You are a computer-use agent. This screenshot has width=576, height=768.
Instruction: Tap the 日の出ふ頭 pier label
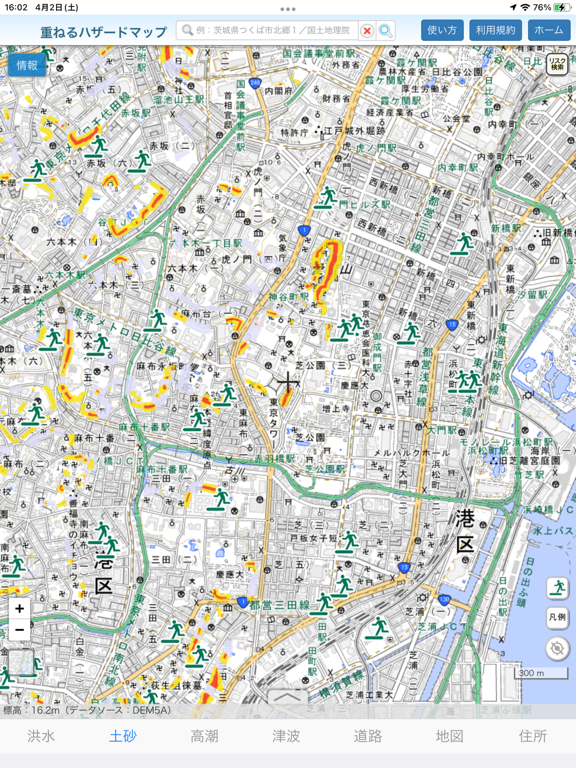[x=527, y=581]
